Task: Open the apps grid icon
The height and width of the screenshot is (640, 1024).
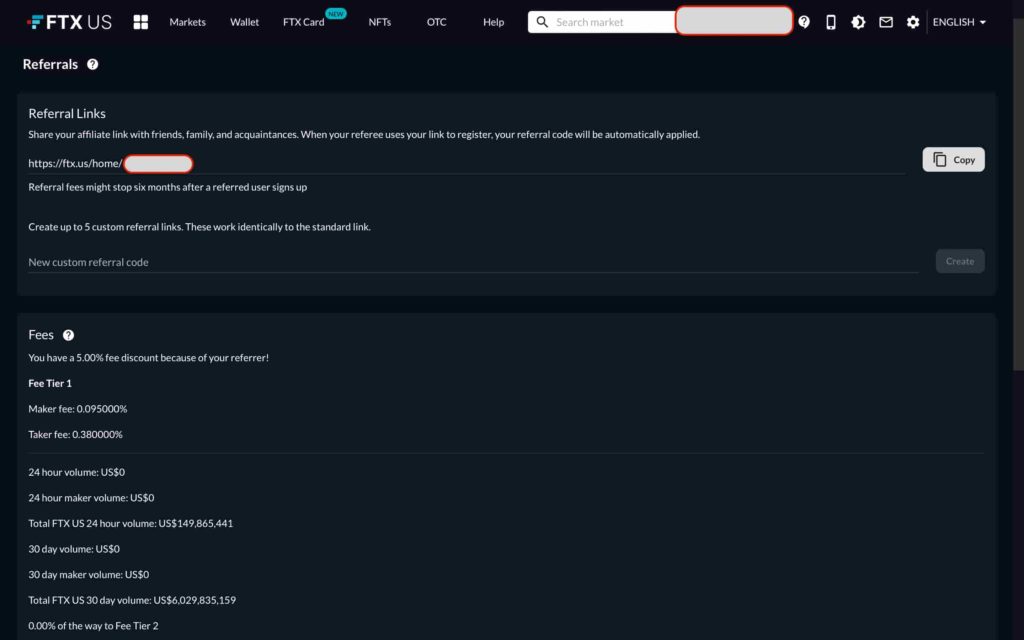Action: (x=140, y=21)
